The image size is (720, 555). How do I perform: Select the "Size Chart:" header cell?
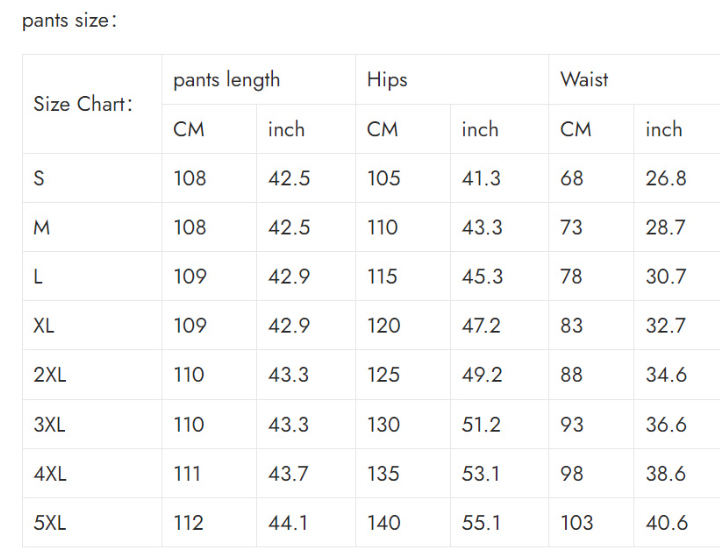coord(83,104)
